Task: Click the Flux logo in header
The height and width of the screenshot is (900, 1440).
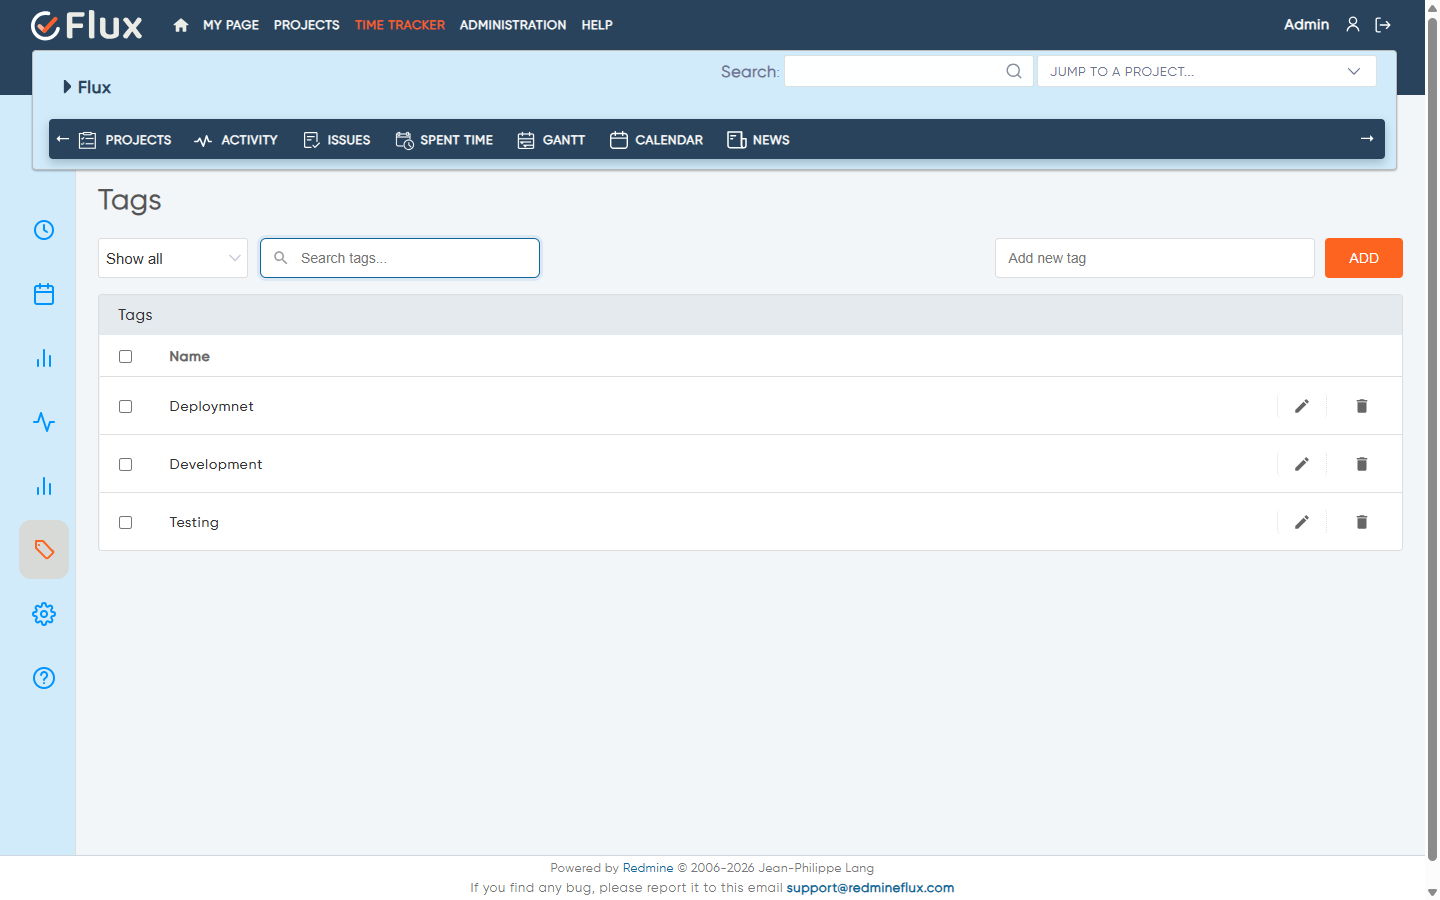Action: pos(87,25)
